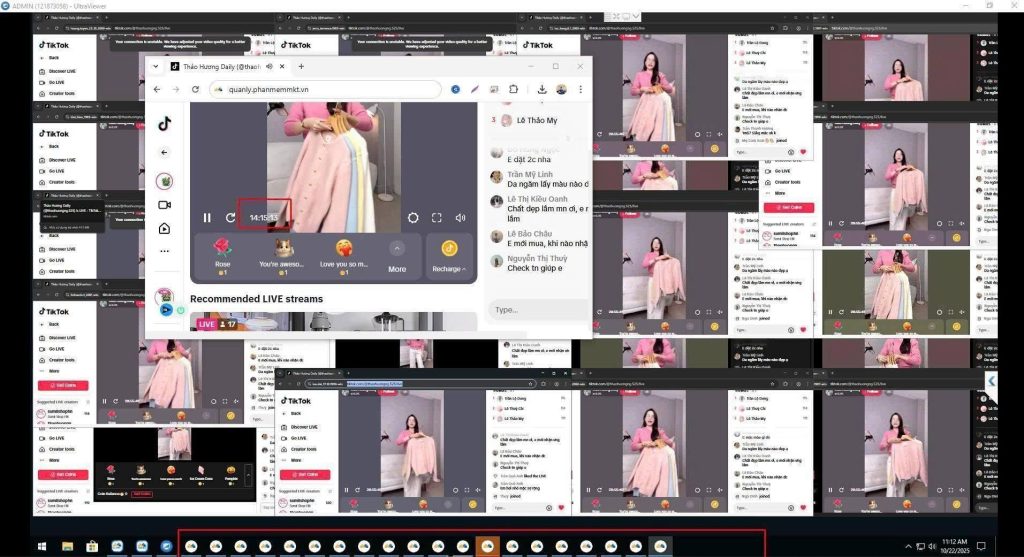The width and height of the screenshot is (1024, 557).
Task: Click the Type... chat input in front window
Action: 538,310
